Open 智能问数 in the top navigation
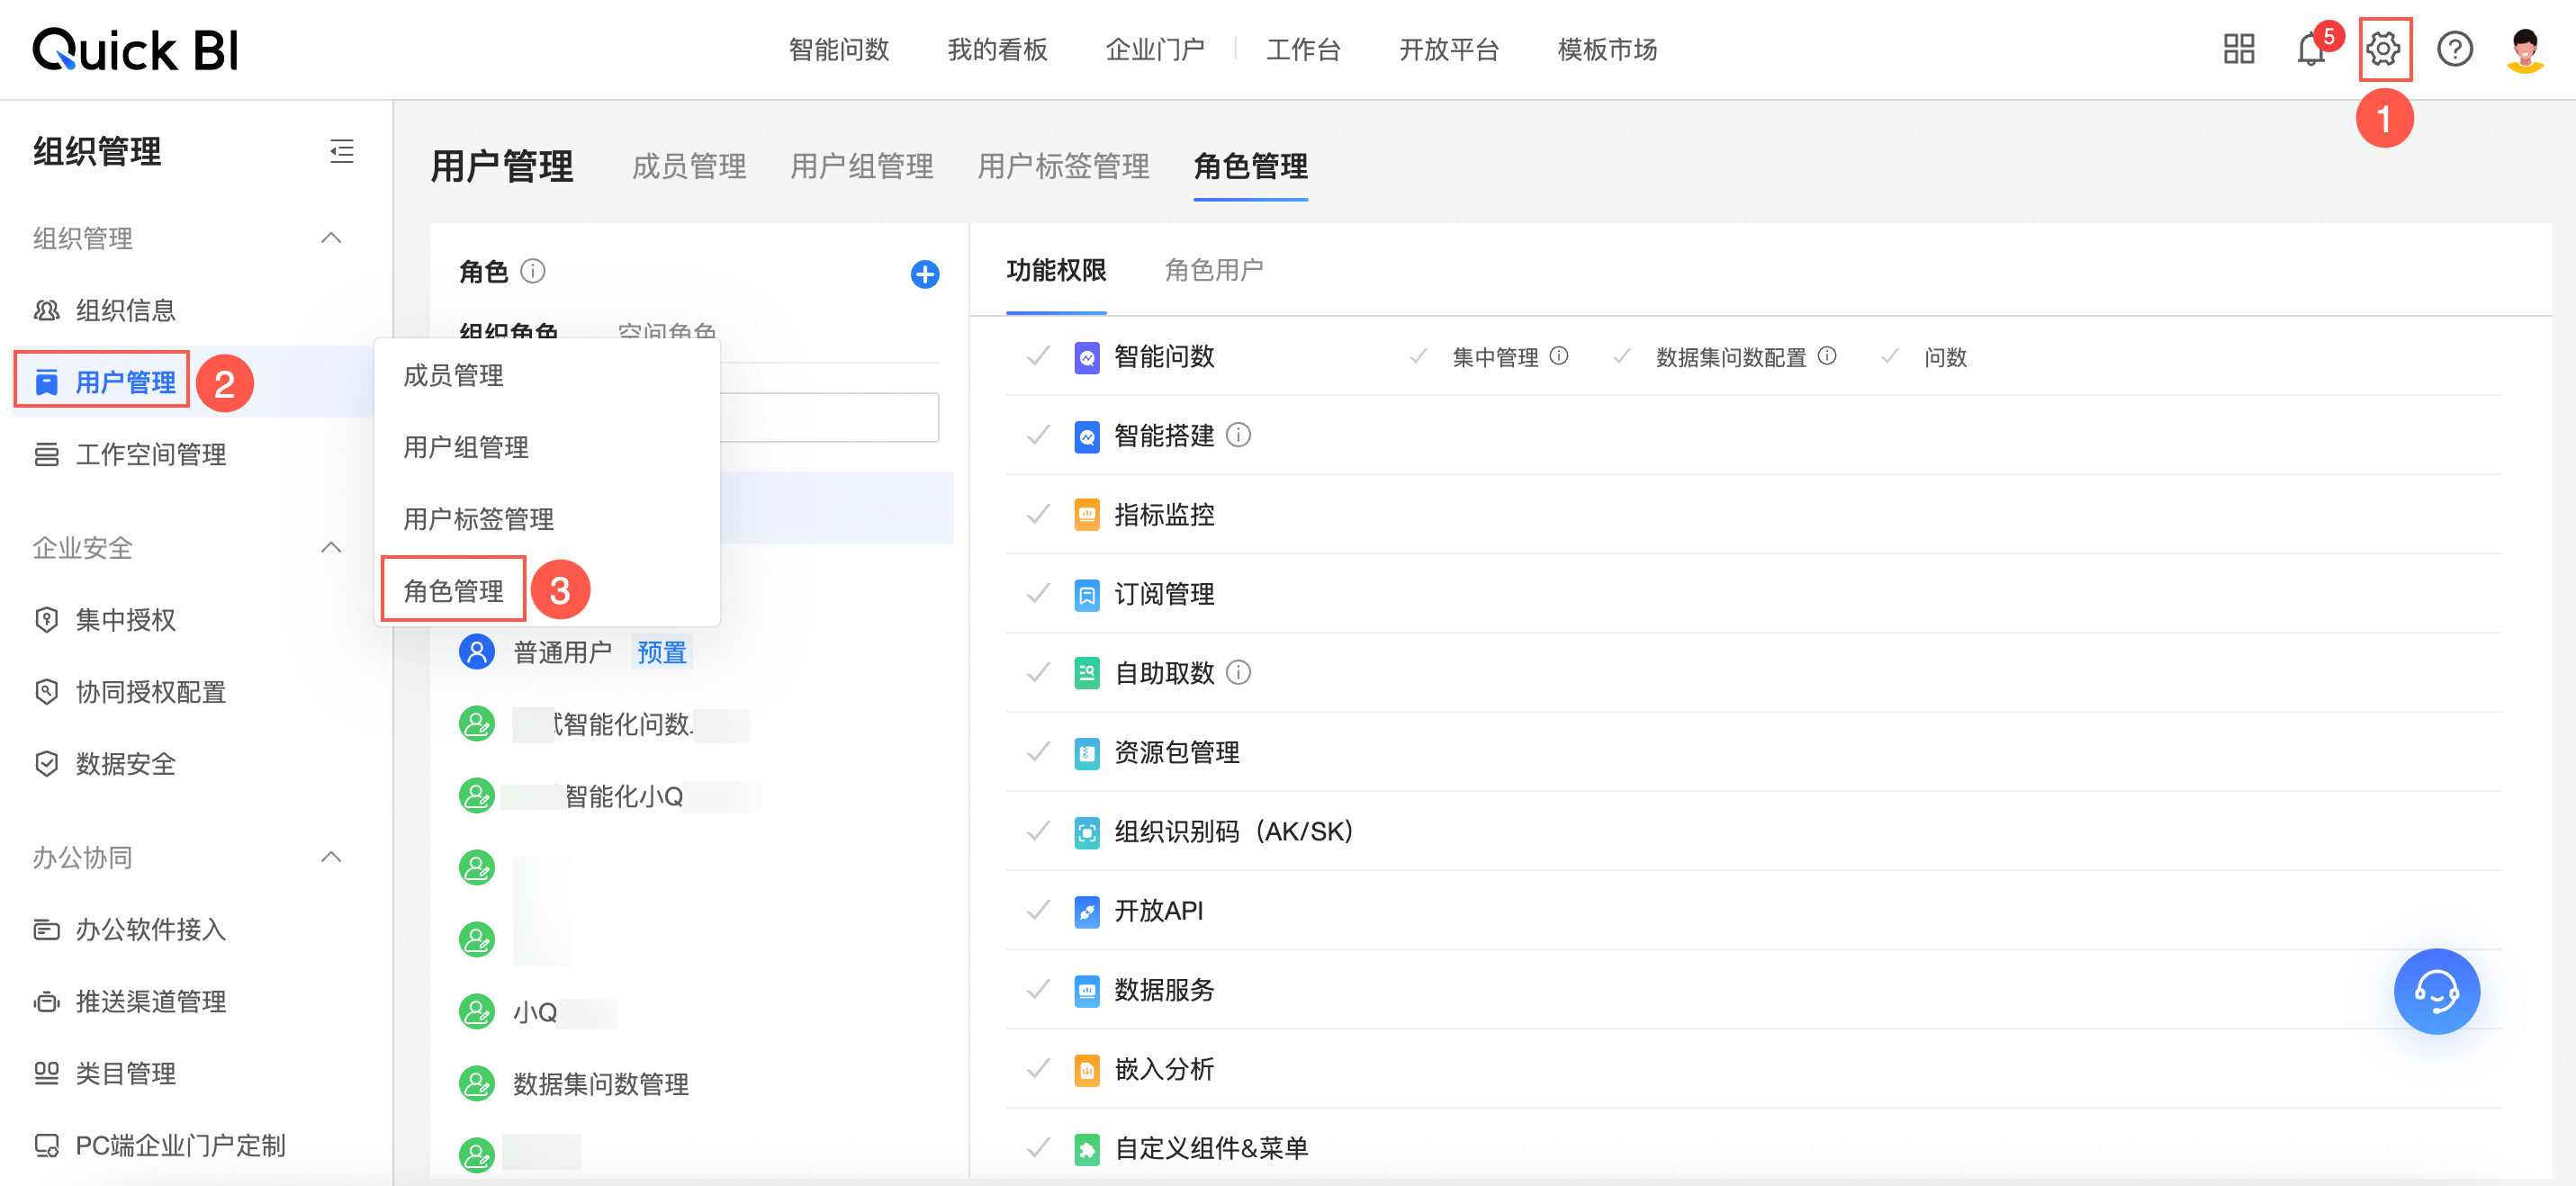This screenshot has width=2576, height=1186. [838, 49]
